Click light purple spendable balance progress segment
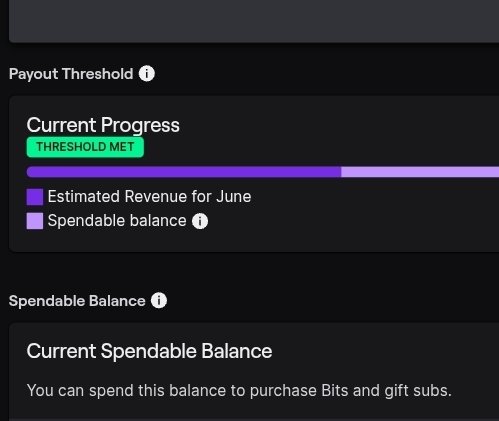Image resolution: width=499 pixels, height=421 pixels. click(420, 172)
